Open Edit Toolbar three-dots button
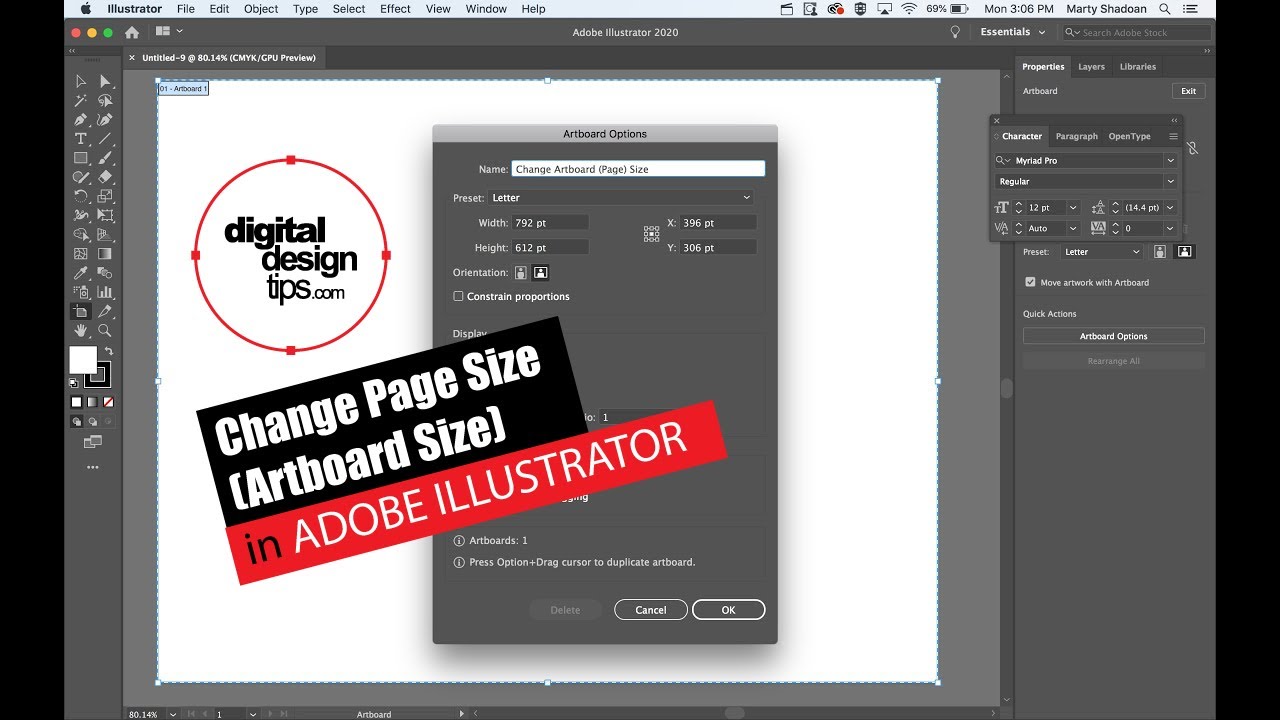 coord(93,467)
